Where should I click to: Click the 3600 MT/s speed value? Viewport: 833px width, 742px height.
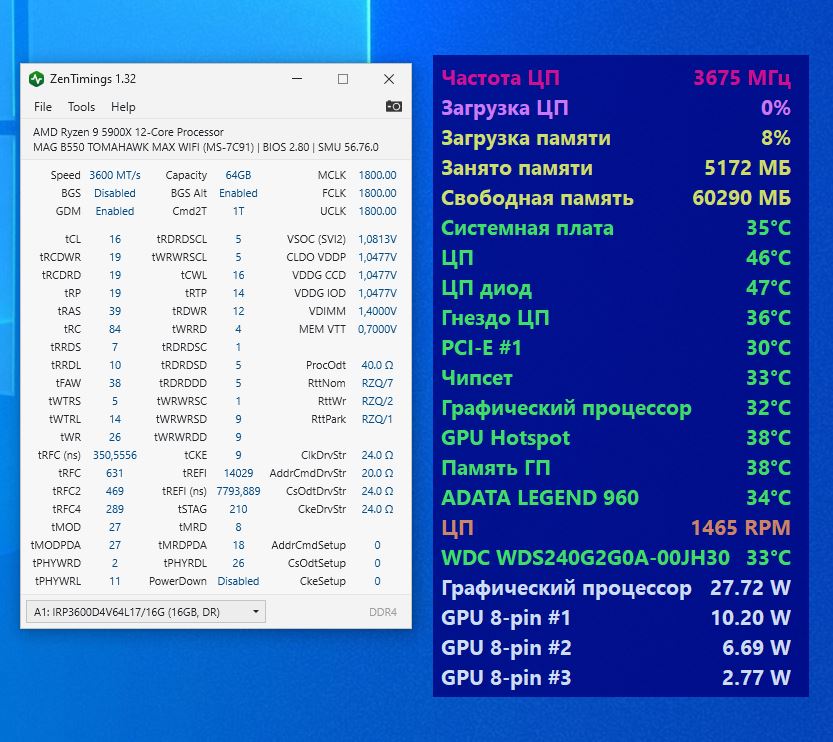115,175
